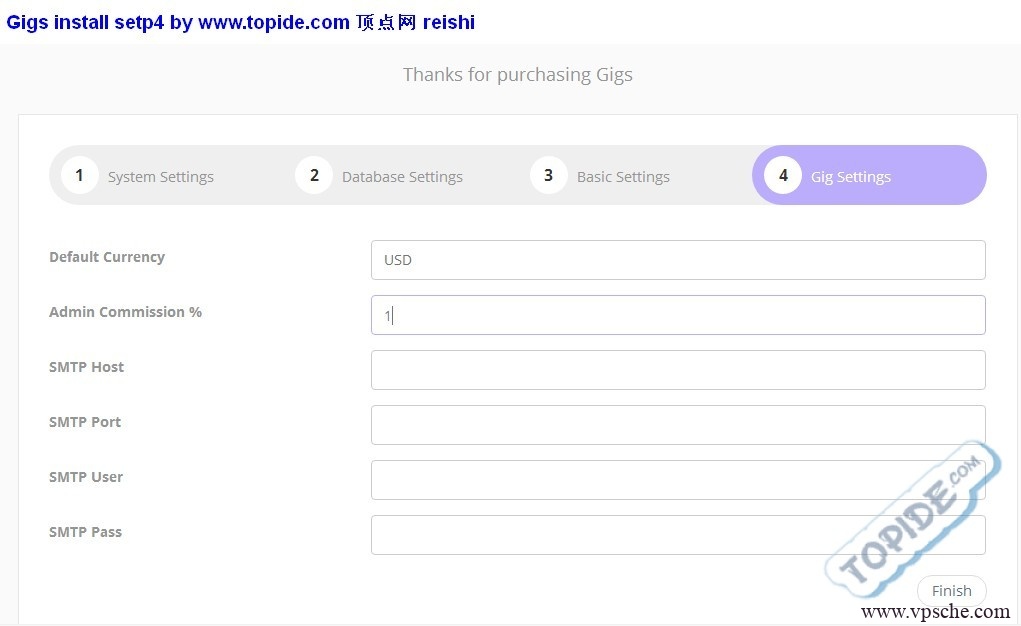This screenshot has height=626, width=1021.
Task: Click the SMTP Port text field
Action: [x=677, y=425]
